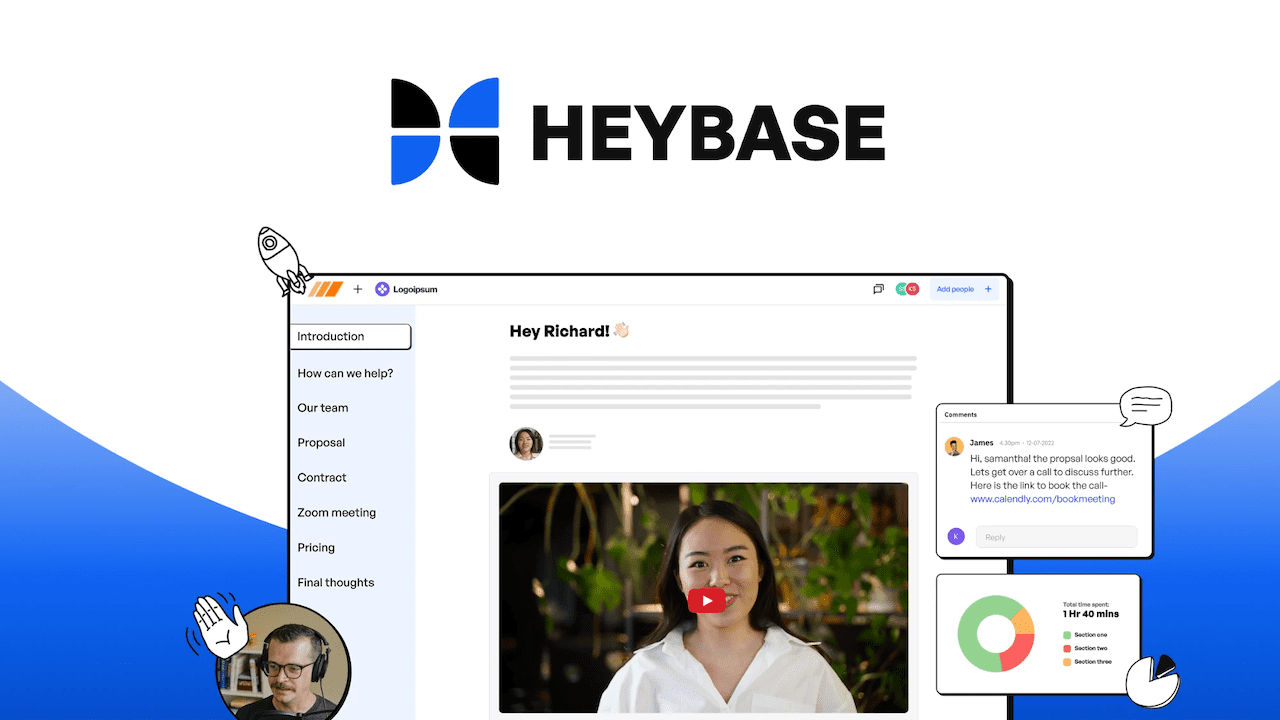
Task: Click the Logoipsum brand name text
Action: [415, 289]
